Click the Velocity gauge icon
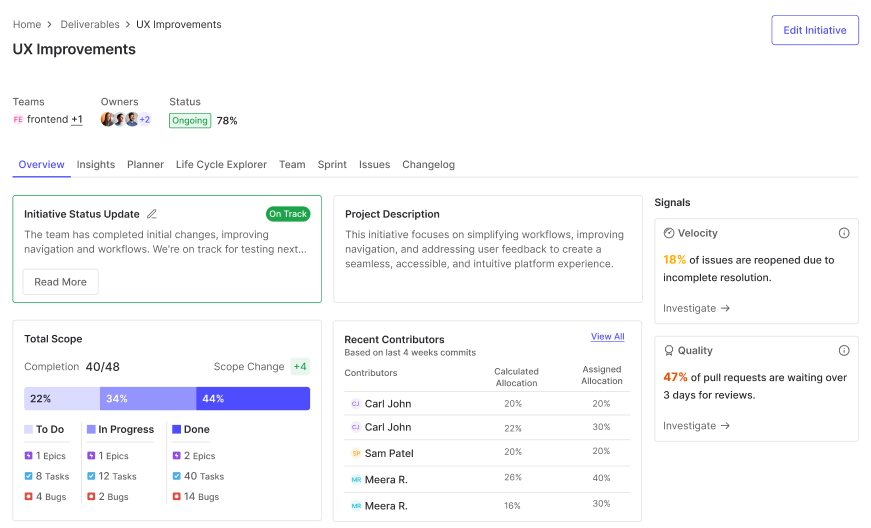The image size is (871, 528). pyautogui.click(x=669, y=233)
